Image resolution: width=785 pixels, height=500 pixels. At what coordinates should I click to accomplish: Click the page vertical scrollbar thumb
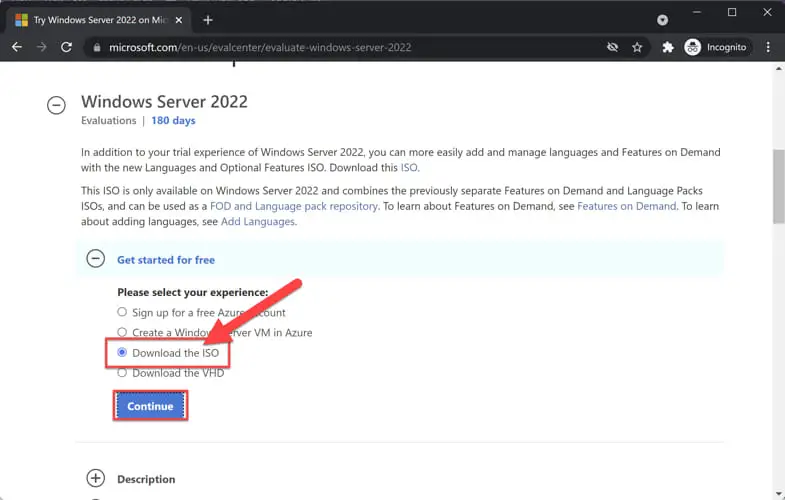click(x=778, y=186)
